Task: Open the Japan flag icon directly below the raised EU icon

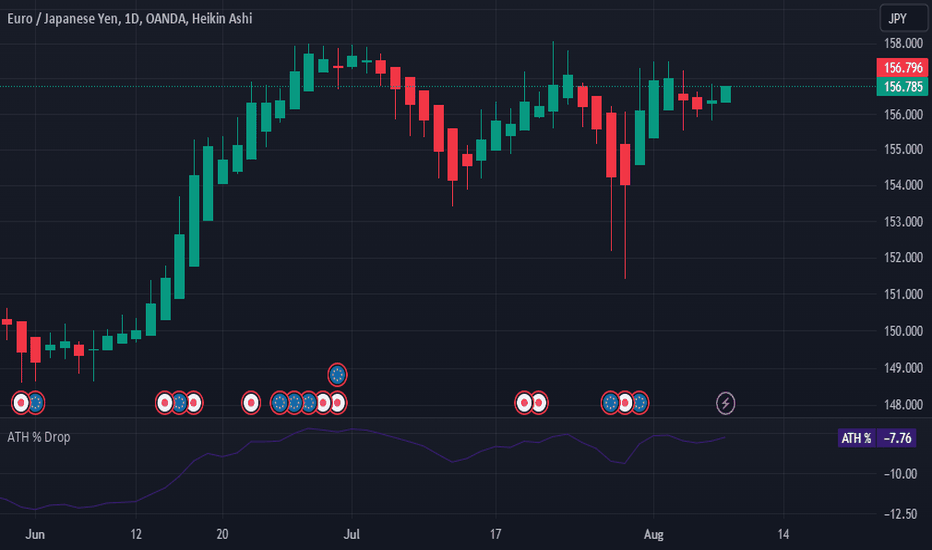Action: 338,403
